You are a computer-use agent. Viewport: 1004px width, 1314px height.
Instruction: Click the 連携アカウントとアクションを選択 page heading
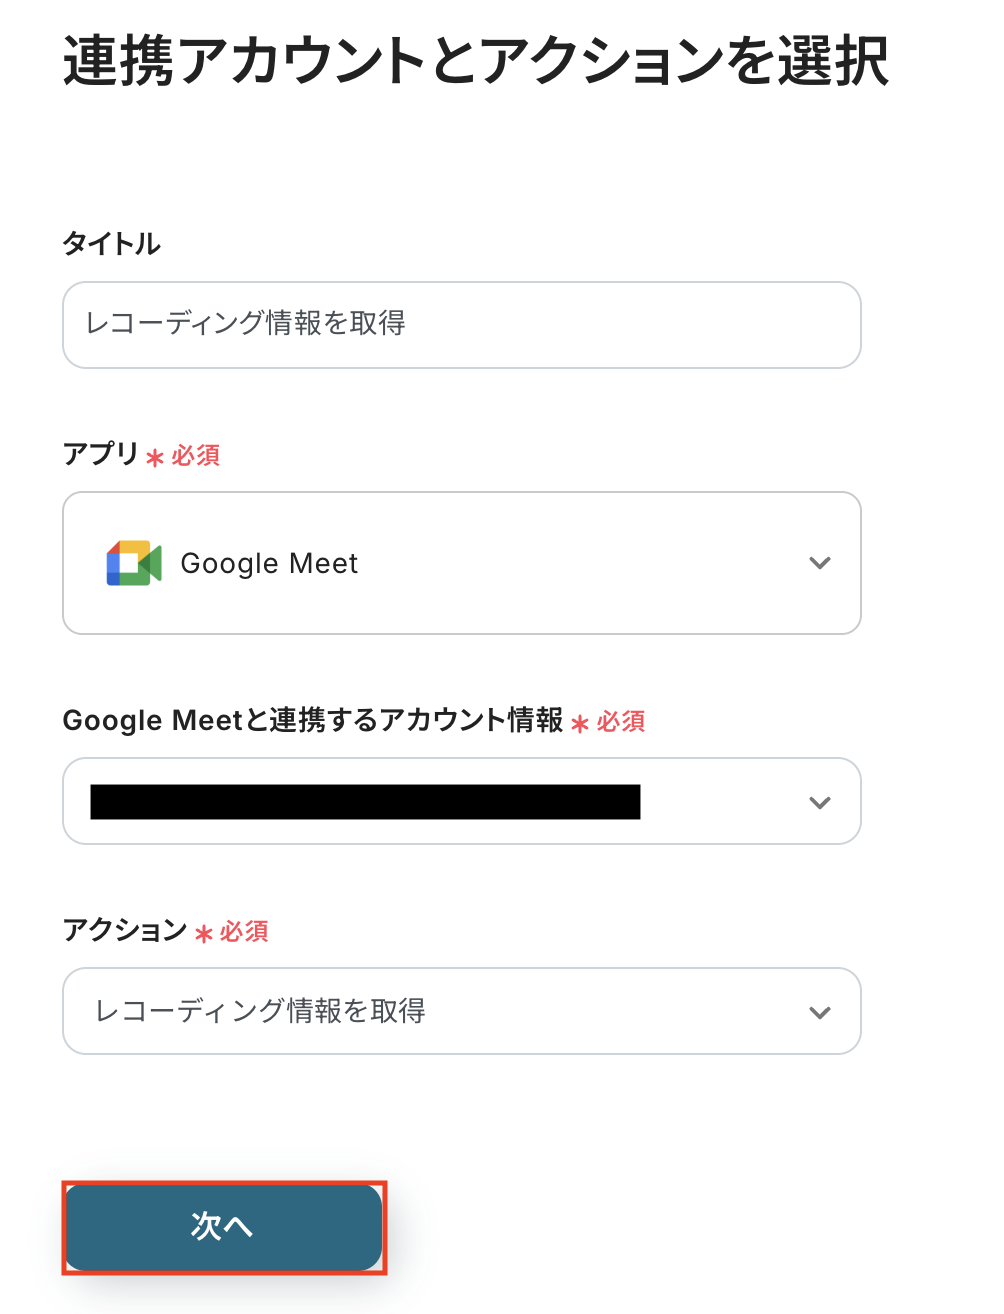475,62
